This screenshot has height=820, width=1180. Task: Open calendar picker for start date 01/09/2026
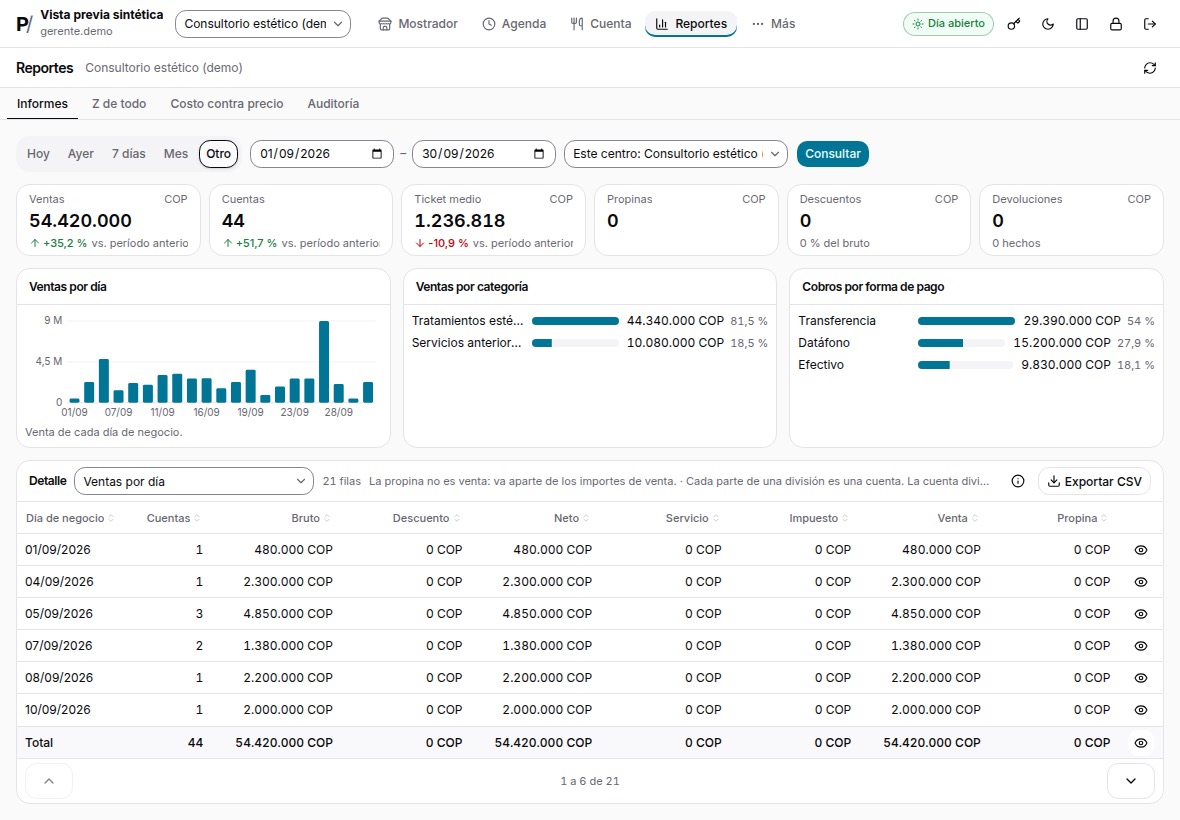pyautogui.click(x=377, y=153)
